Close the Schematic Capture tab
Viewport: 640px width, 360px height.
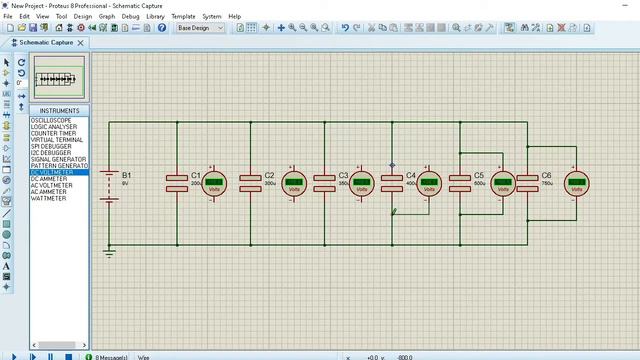[81, 42]
